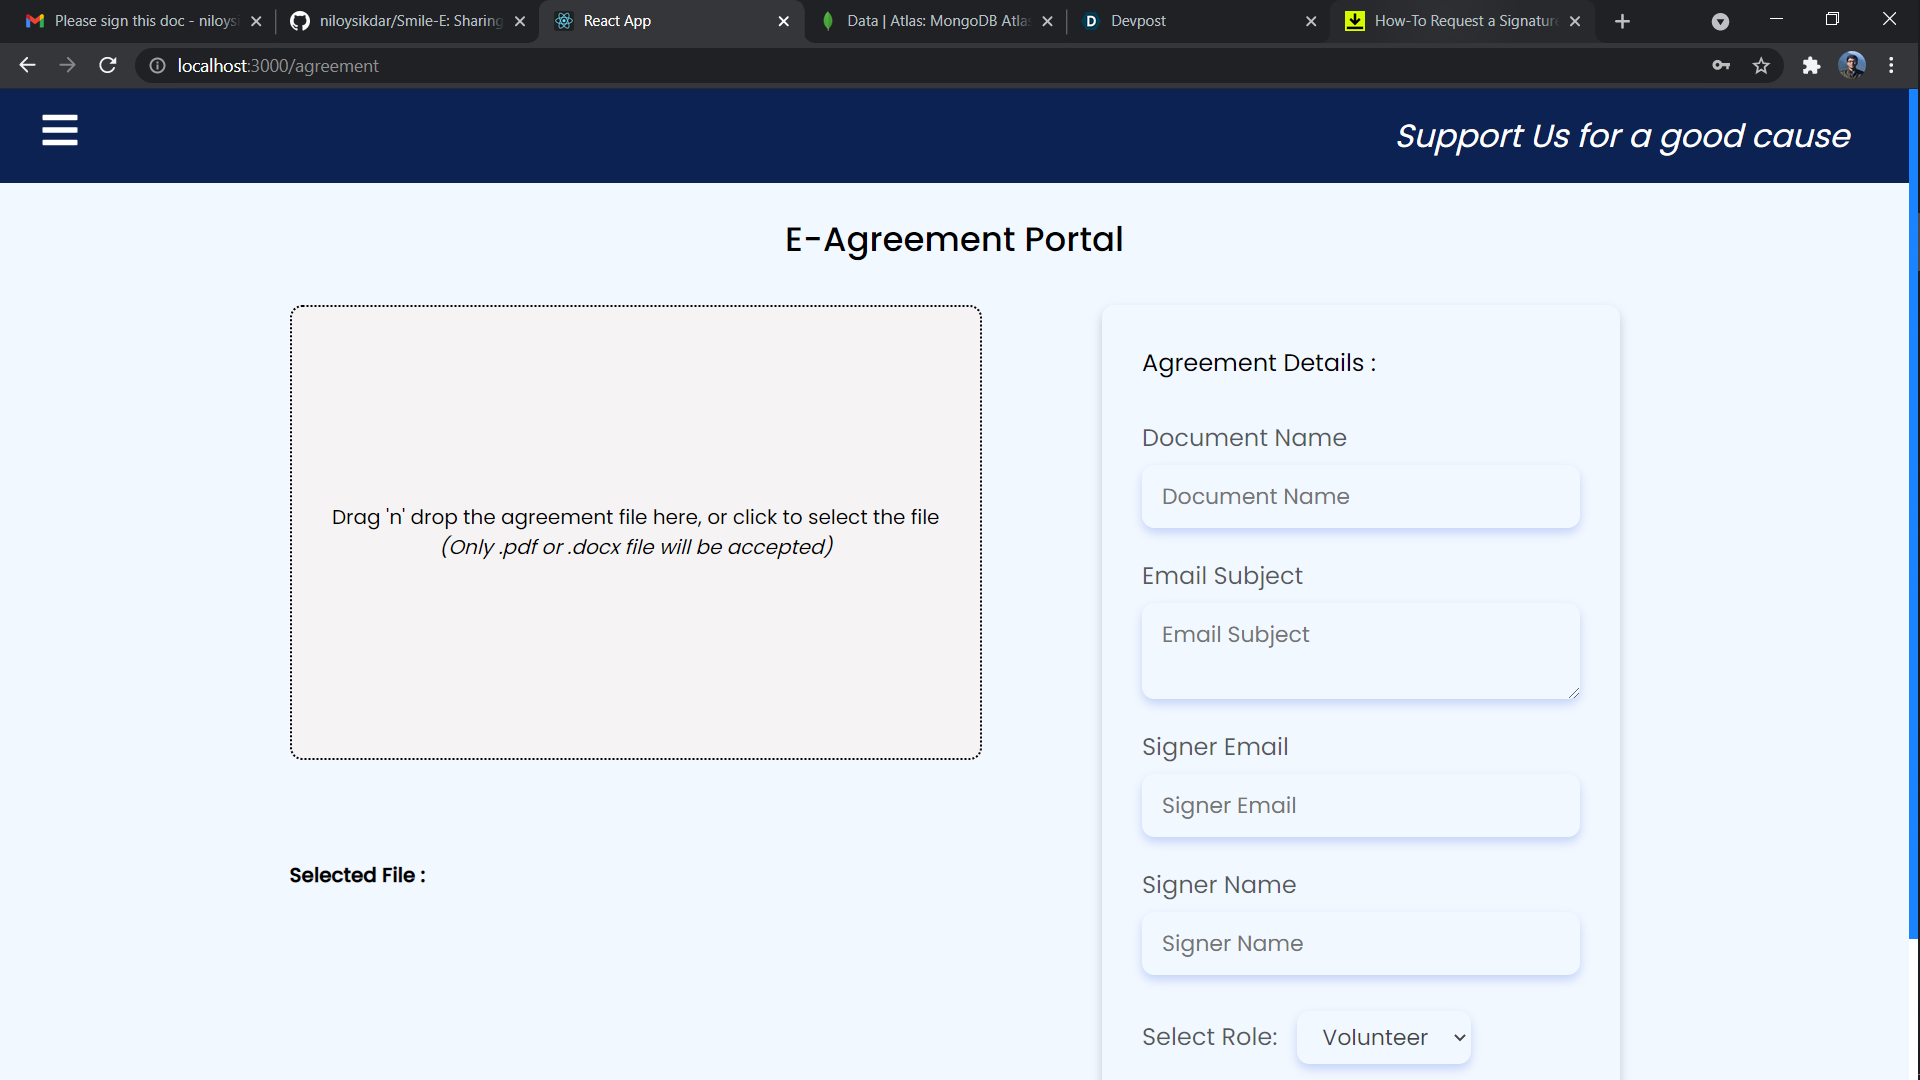Expand the Select Role Volunteer dropdown

1383,1037
